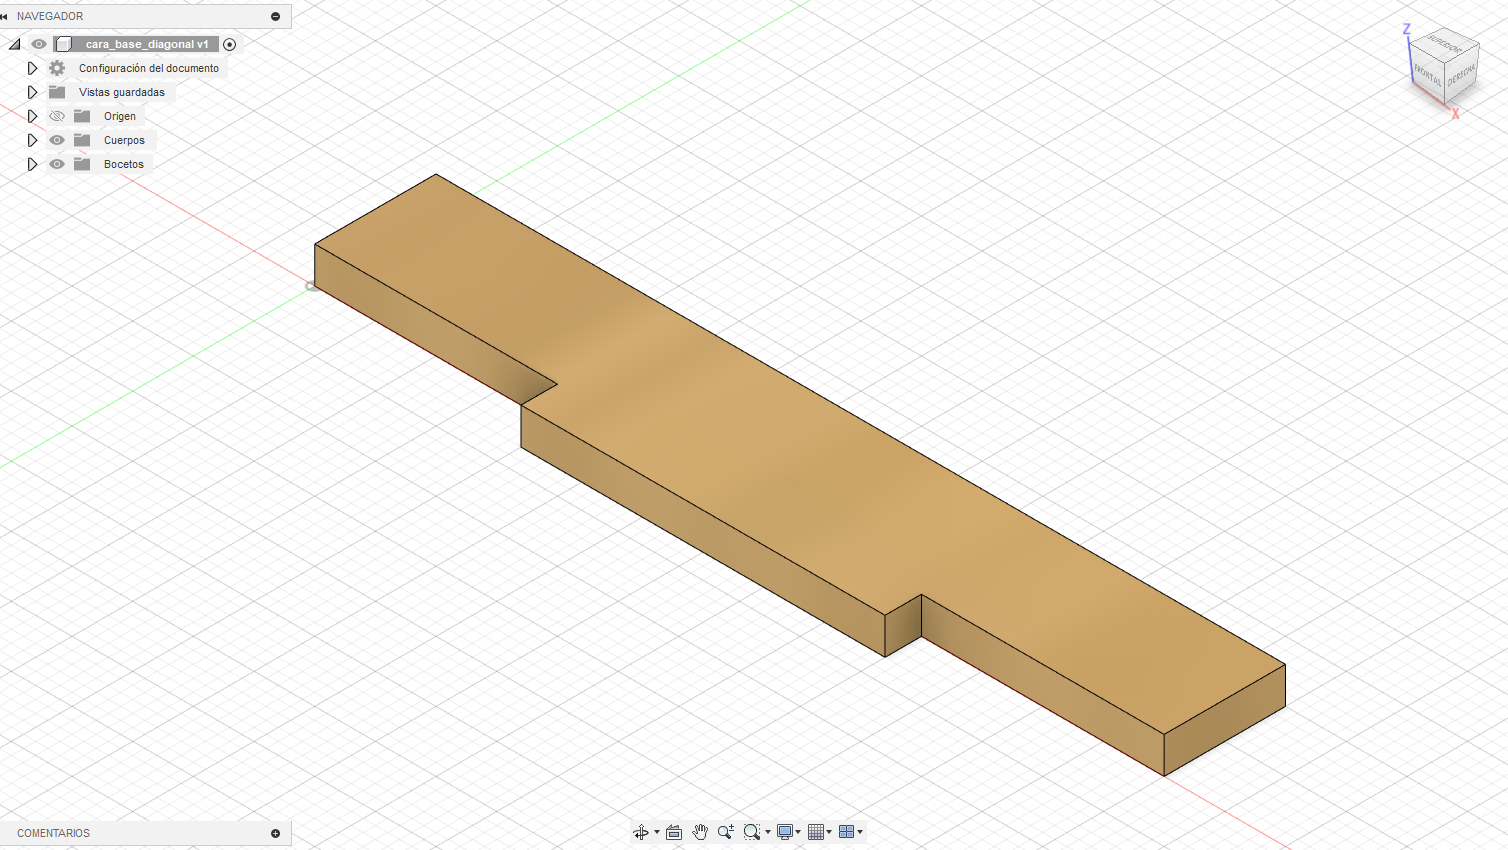Expand the Cuerpos folder in the browser
Image resolution: width=1508 pixels, height=850 pixels.
32,140
